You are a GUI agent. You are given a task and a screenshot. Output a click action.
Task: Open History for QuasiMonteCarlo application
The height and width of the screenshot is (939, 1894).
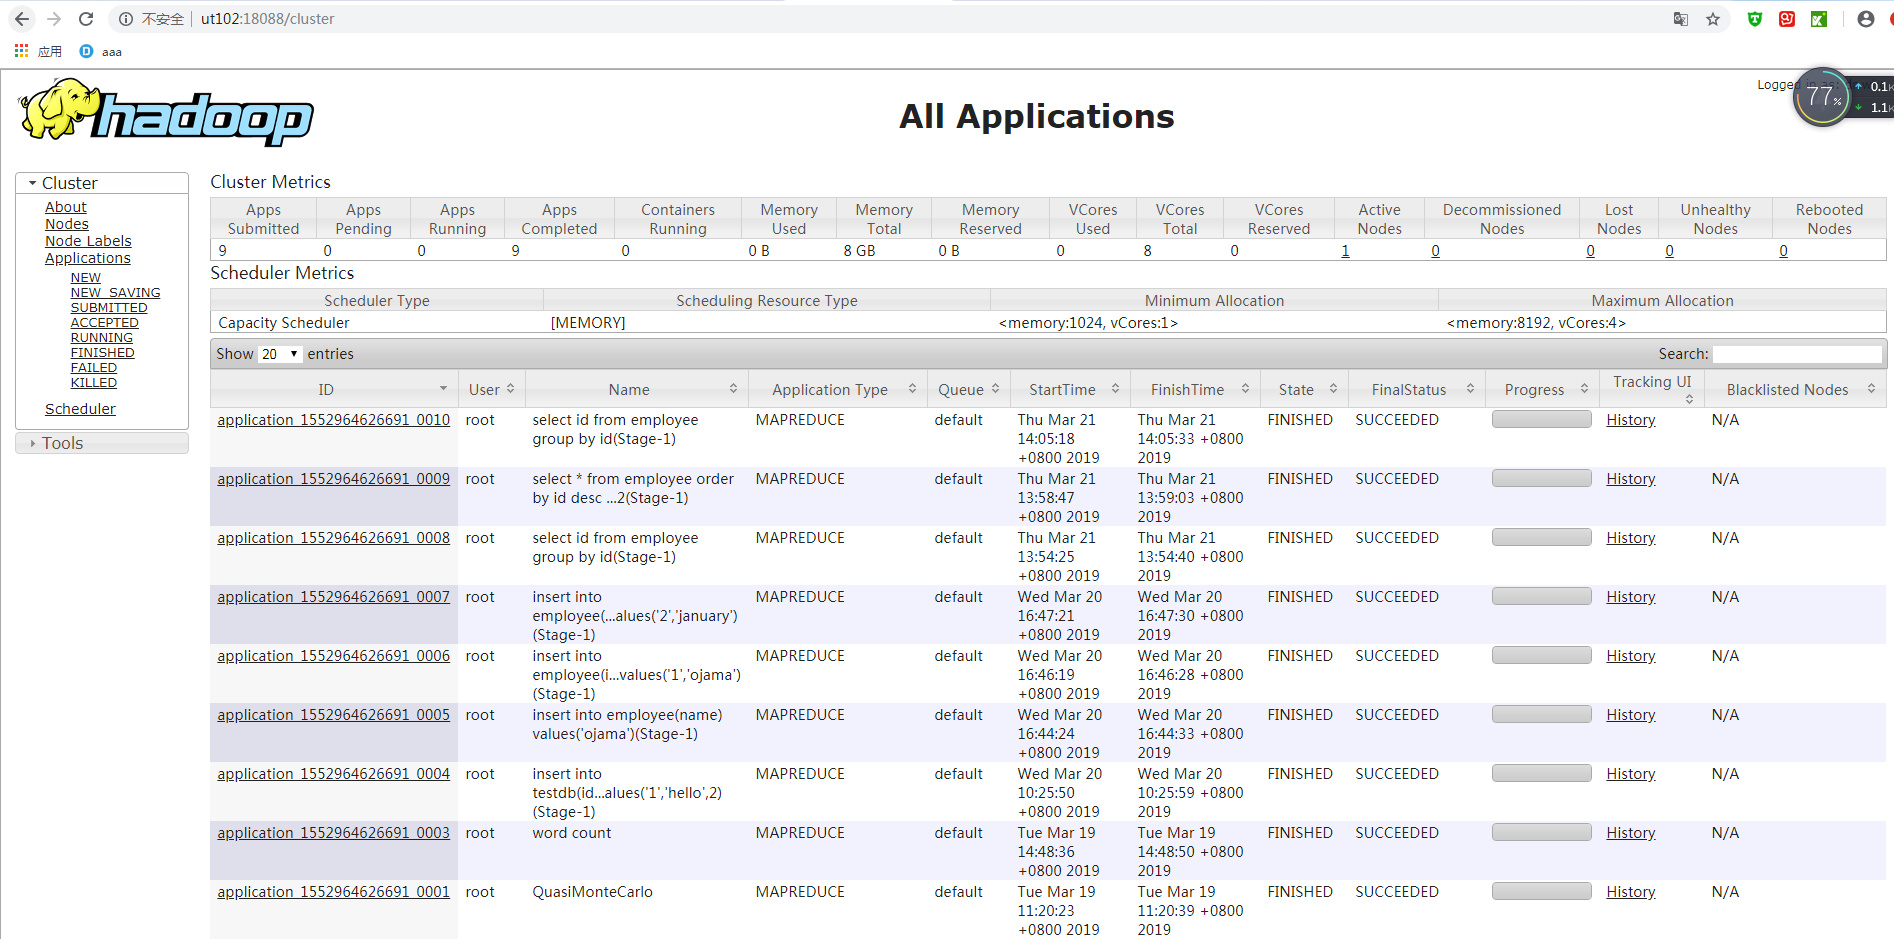[1631, 892]
